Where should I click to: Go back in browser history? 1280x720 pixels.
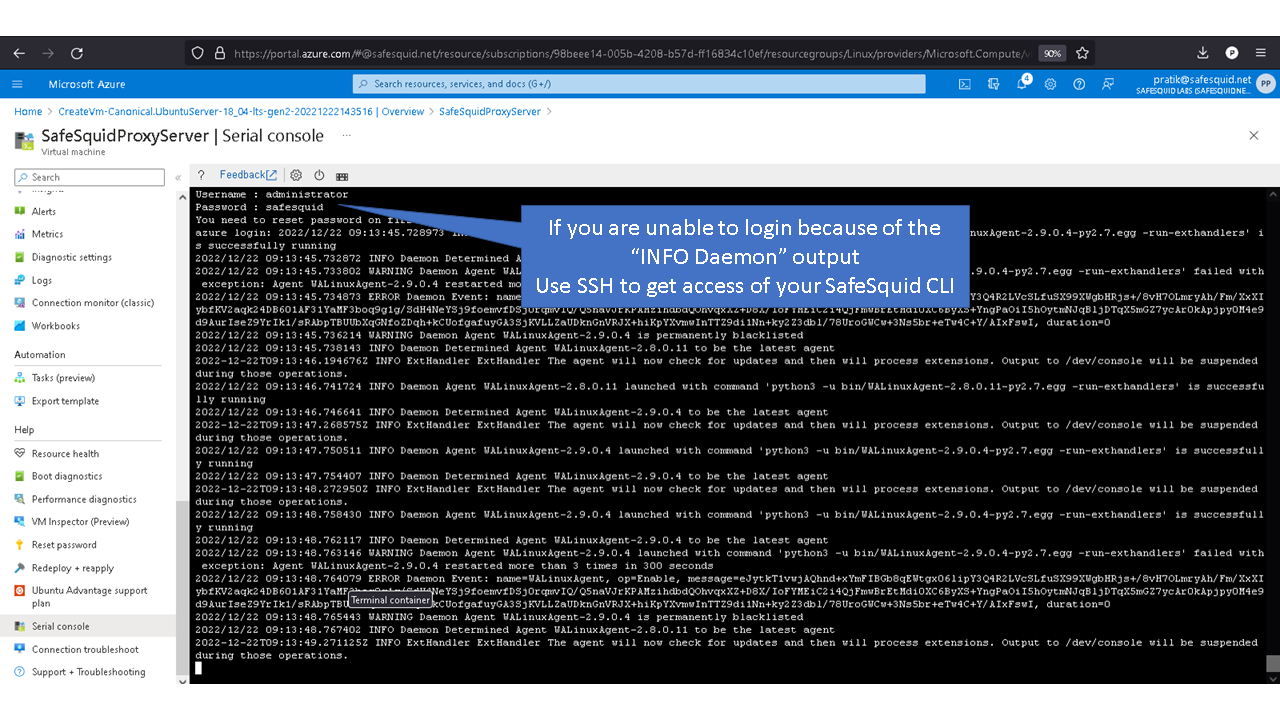click(x=21, y=53)
